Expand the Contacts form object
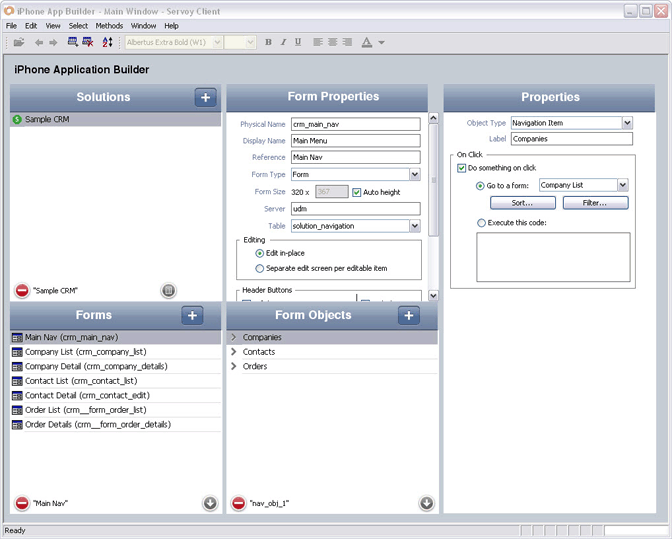The height and width of the screenshot is (539, 672). coord(234,352)
